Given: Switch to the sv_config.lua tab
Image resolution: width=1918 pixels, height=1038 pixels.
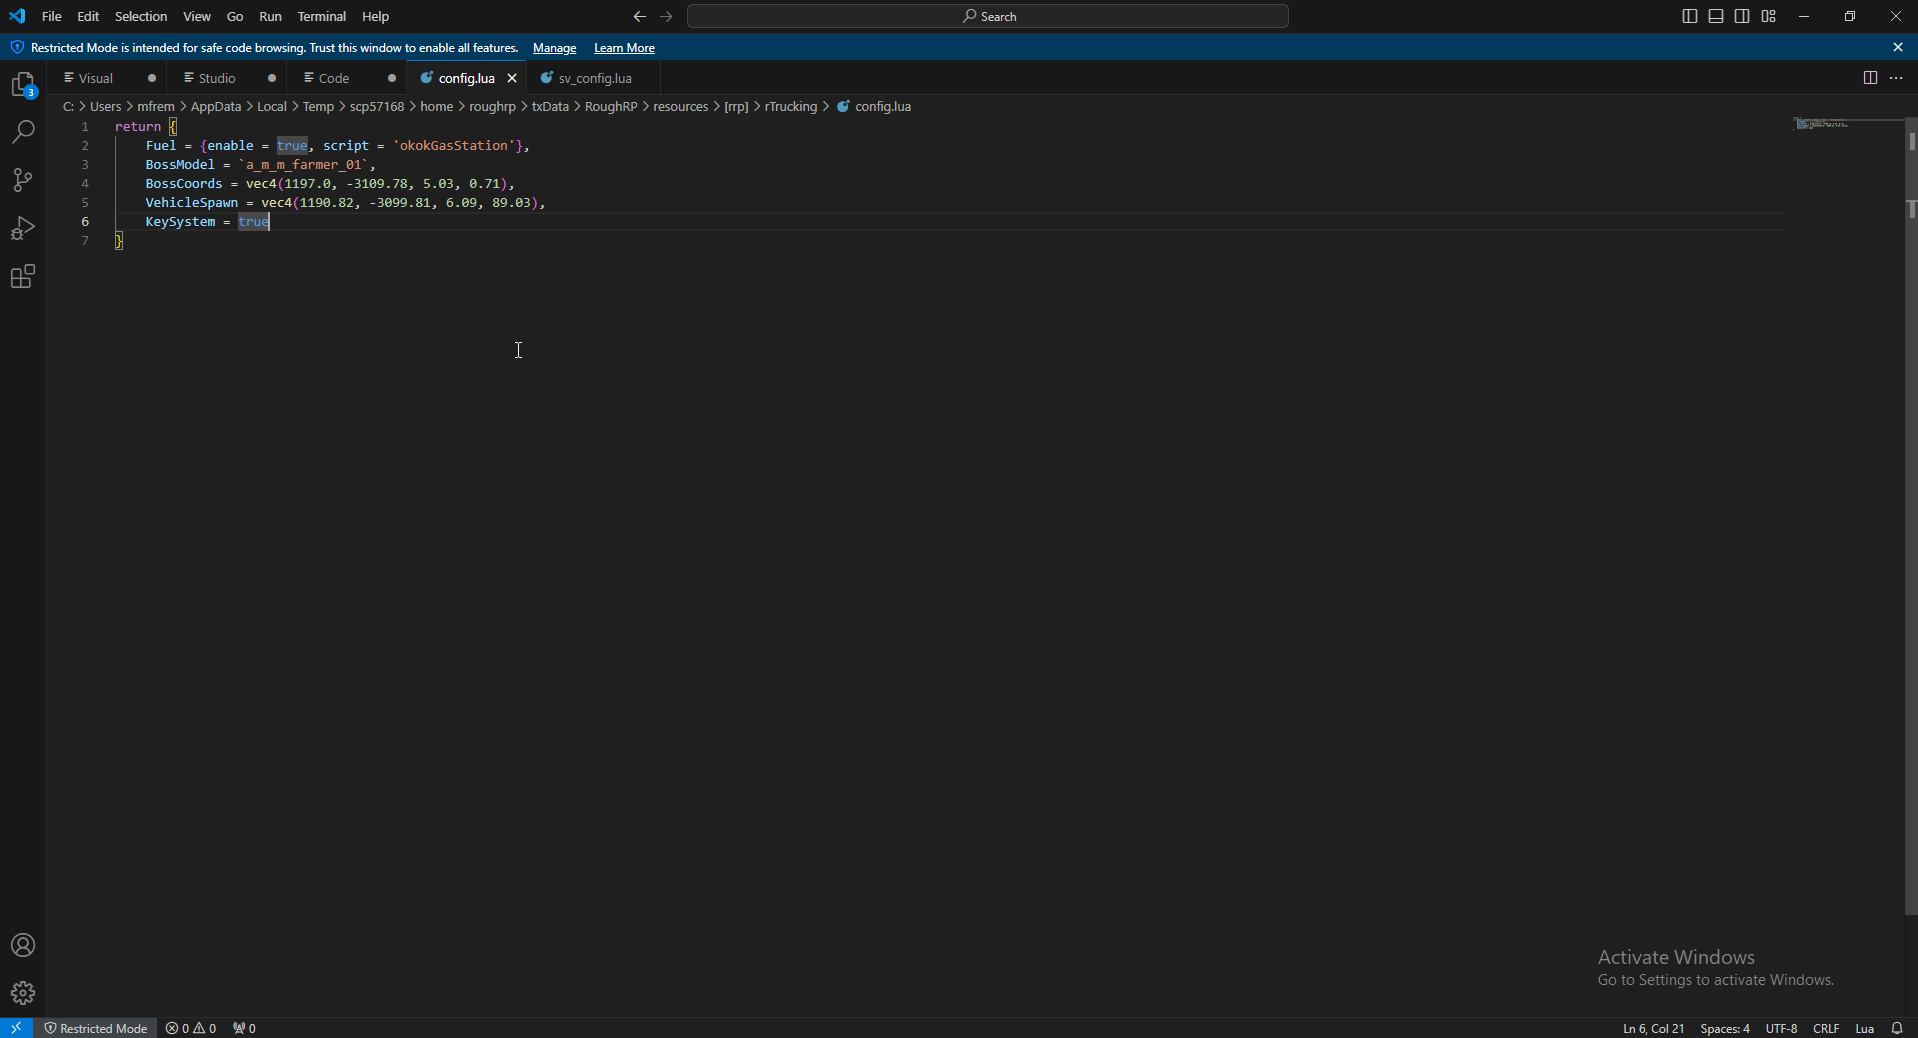Looking at the screenshot, I should [595, 77].
